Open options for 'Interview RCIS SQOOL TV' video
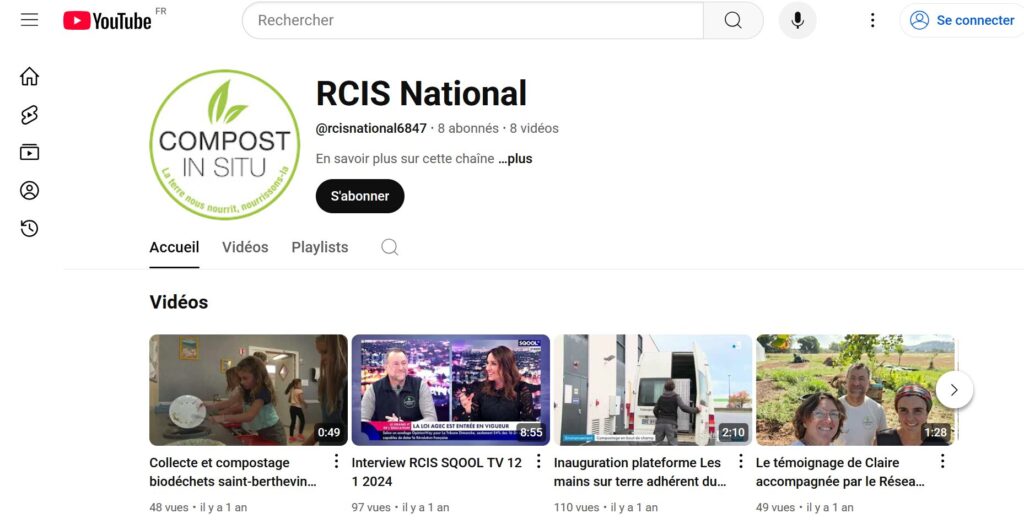The height and width of the screenshot is (524, 1024). 539,462
